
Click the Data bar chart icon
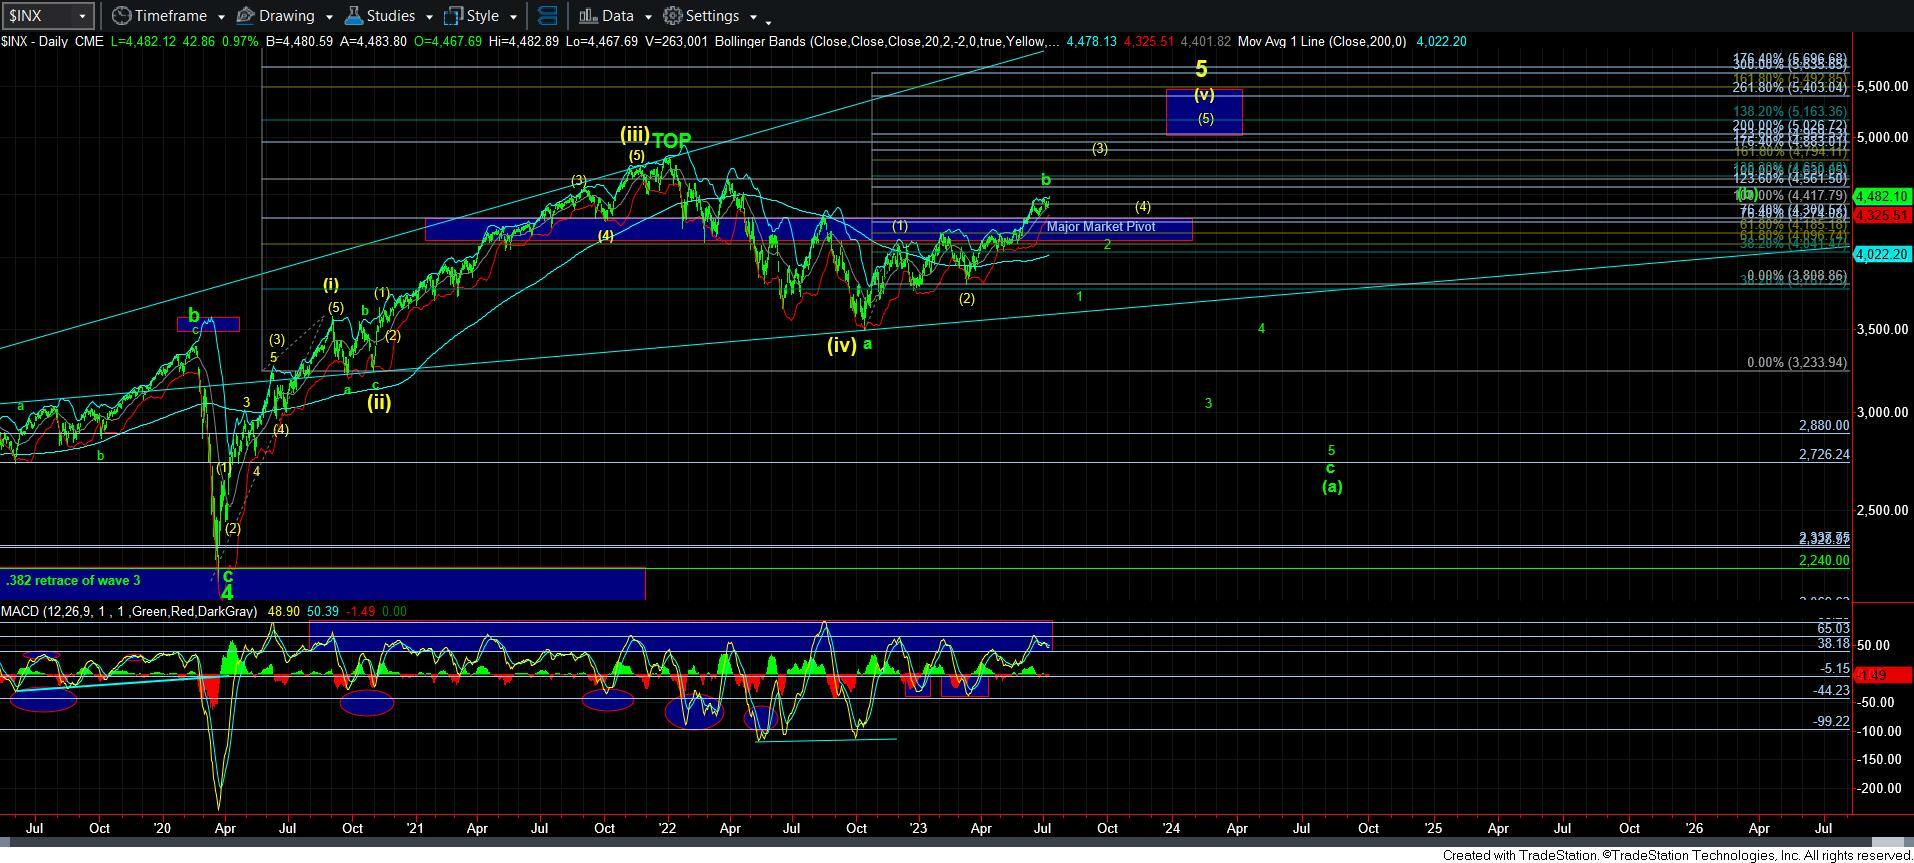pyautogui.click(x=587, y=16)
